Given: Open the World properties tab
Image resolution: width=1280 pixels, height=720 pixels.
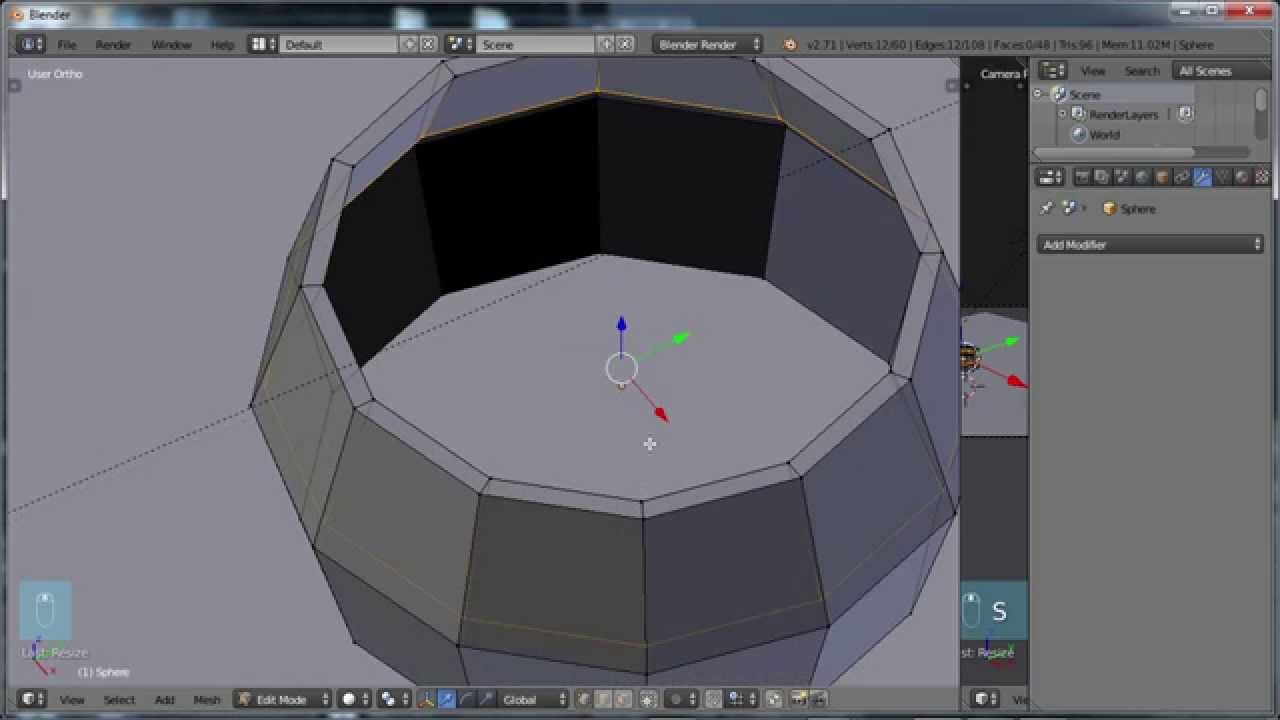Looking at the screenshot, I should point(1142,177).
